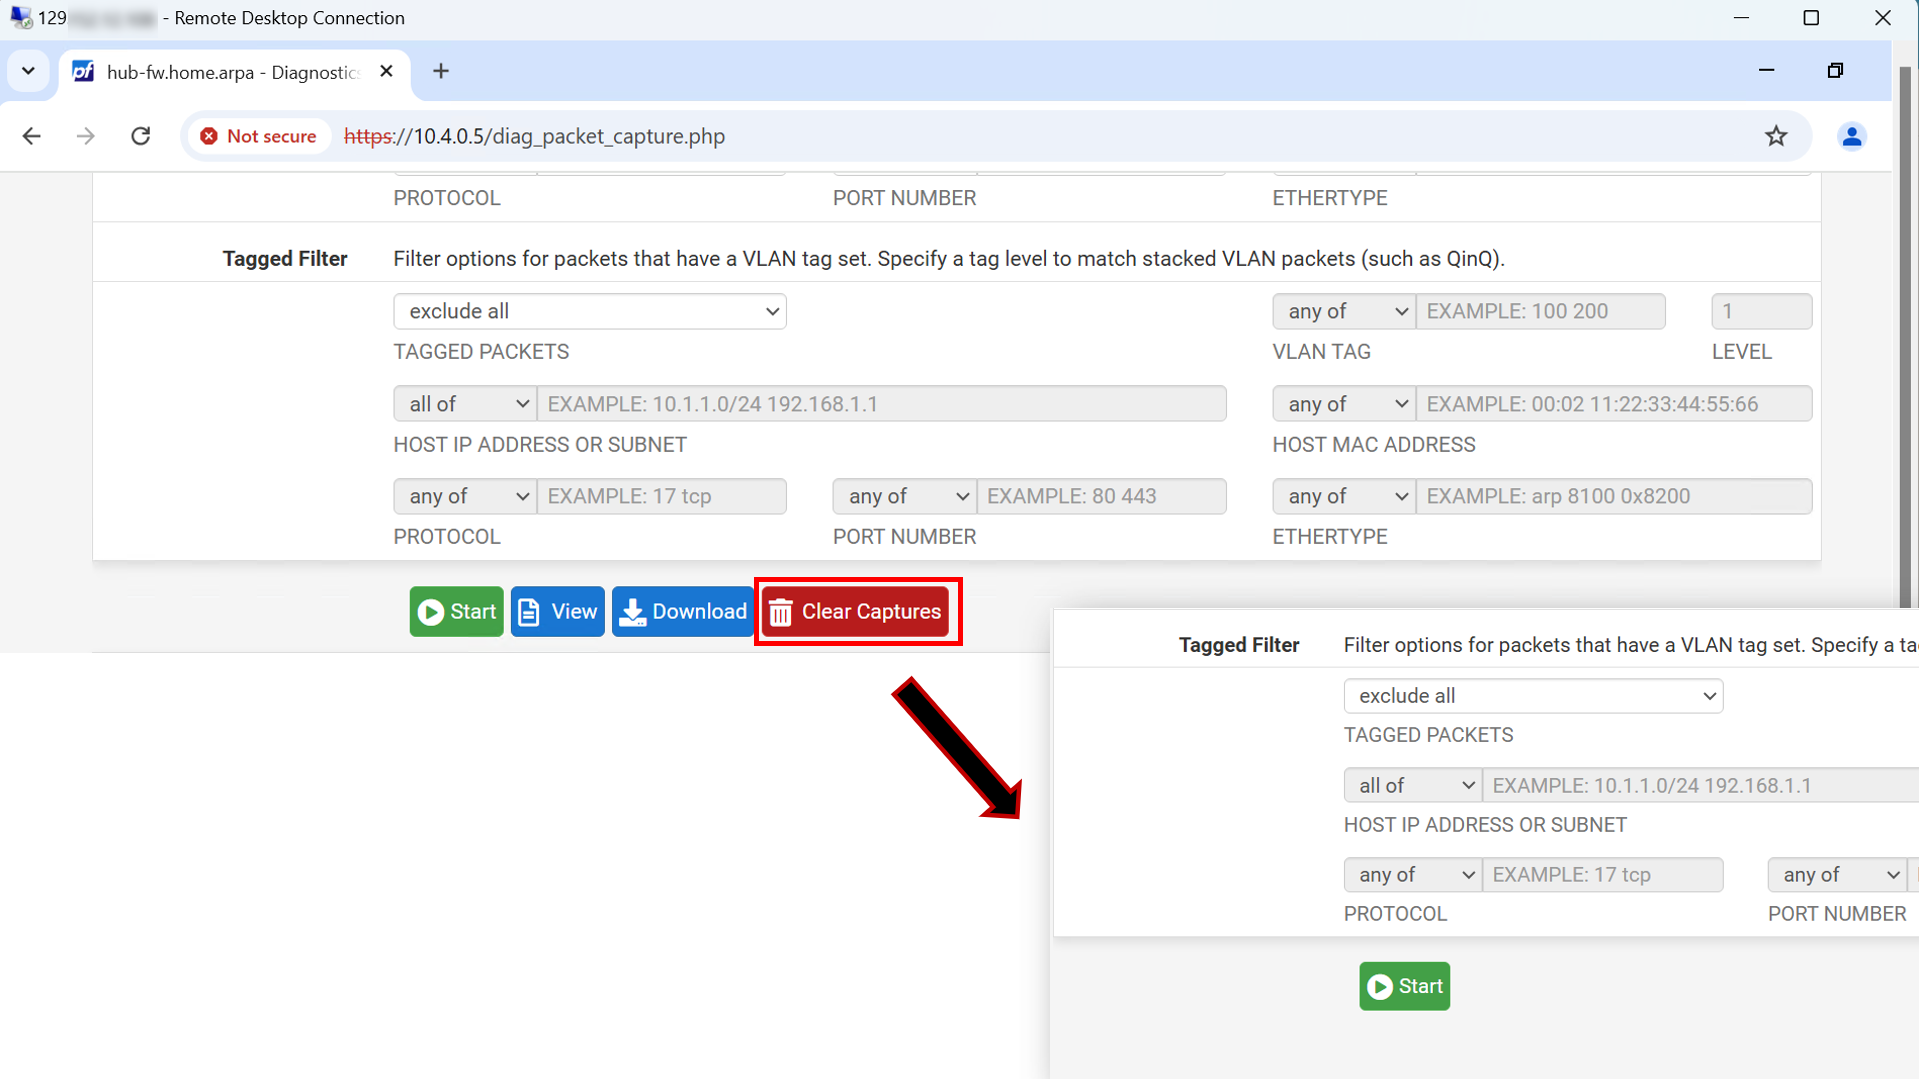
Task: Close the hub-fw.home.arpa tab
Action: [x=387, y=71]
